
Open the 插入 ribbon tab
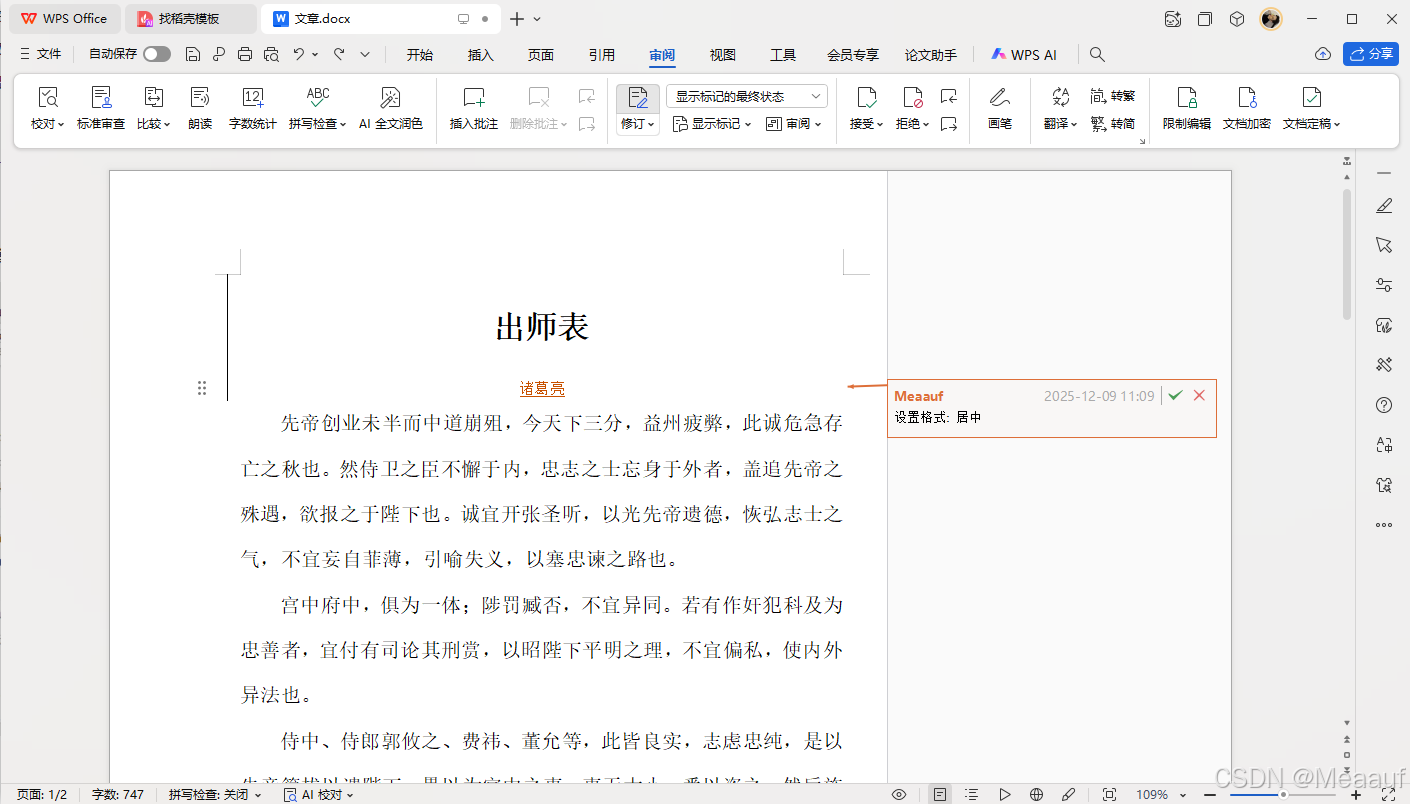(x=481, y=55)
